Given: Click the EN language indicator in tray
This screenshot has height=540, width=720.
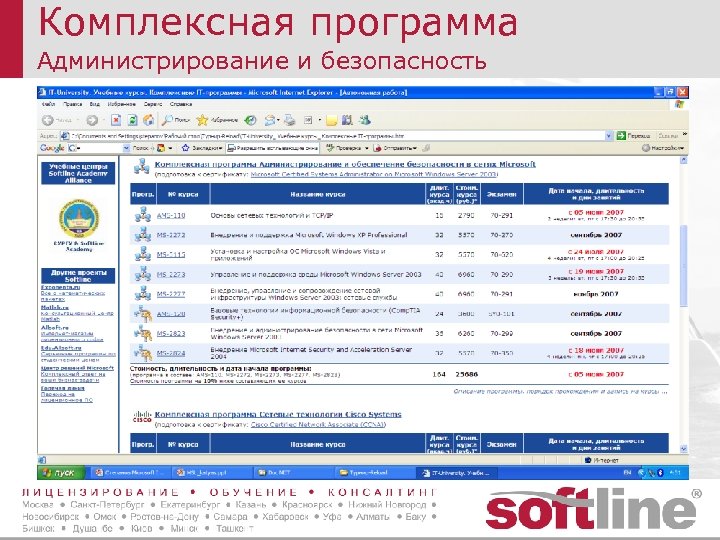Looking at the screenshot, I should pos(627,472).
